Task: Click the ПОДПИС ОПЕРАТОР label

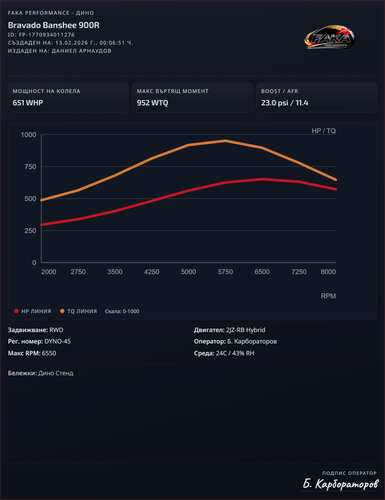Action: pos(349,473)
